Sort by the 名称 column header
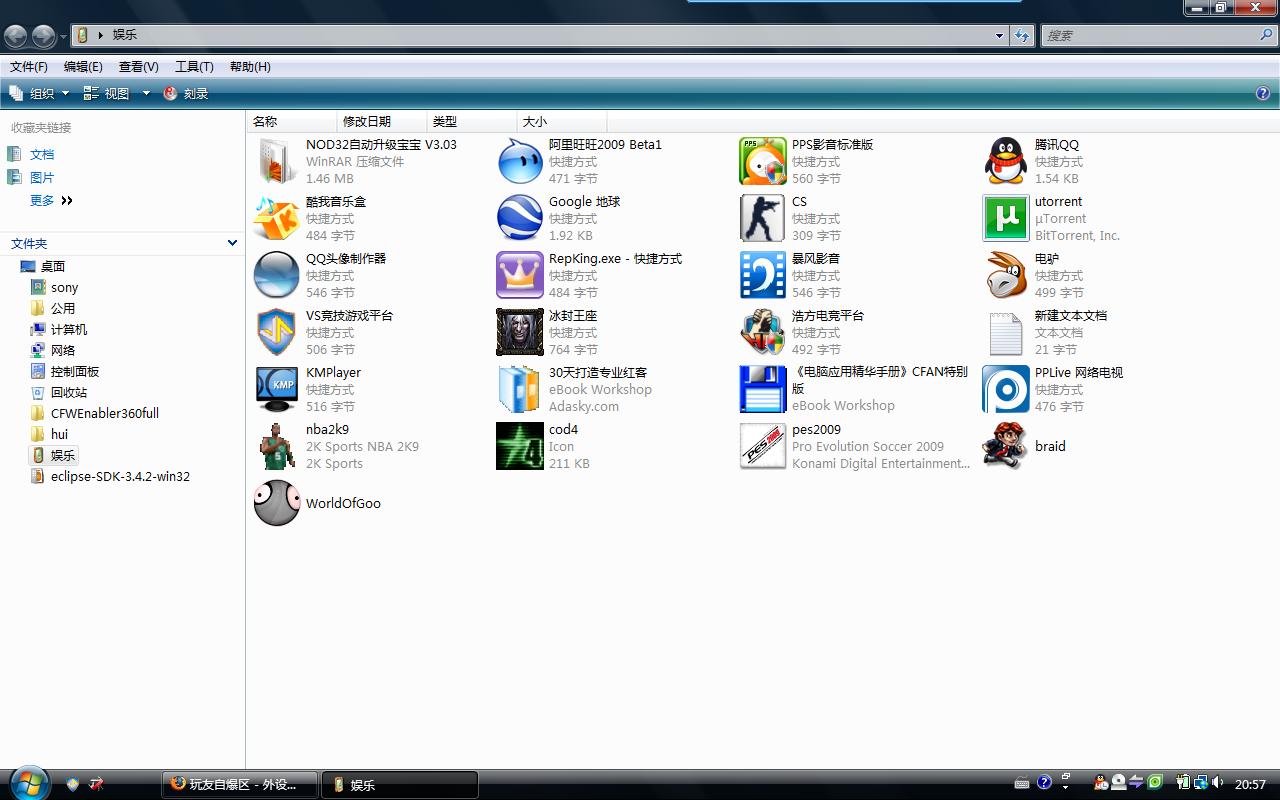This screenshot has width=1280, height=800. pos(291,121)
